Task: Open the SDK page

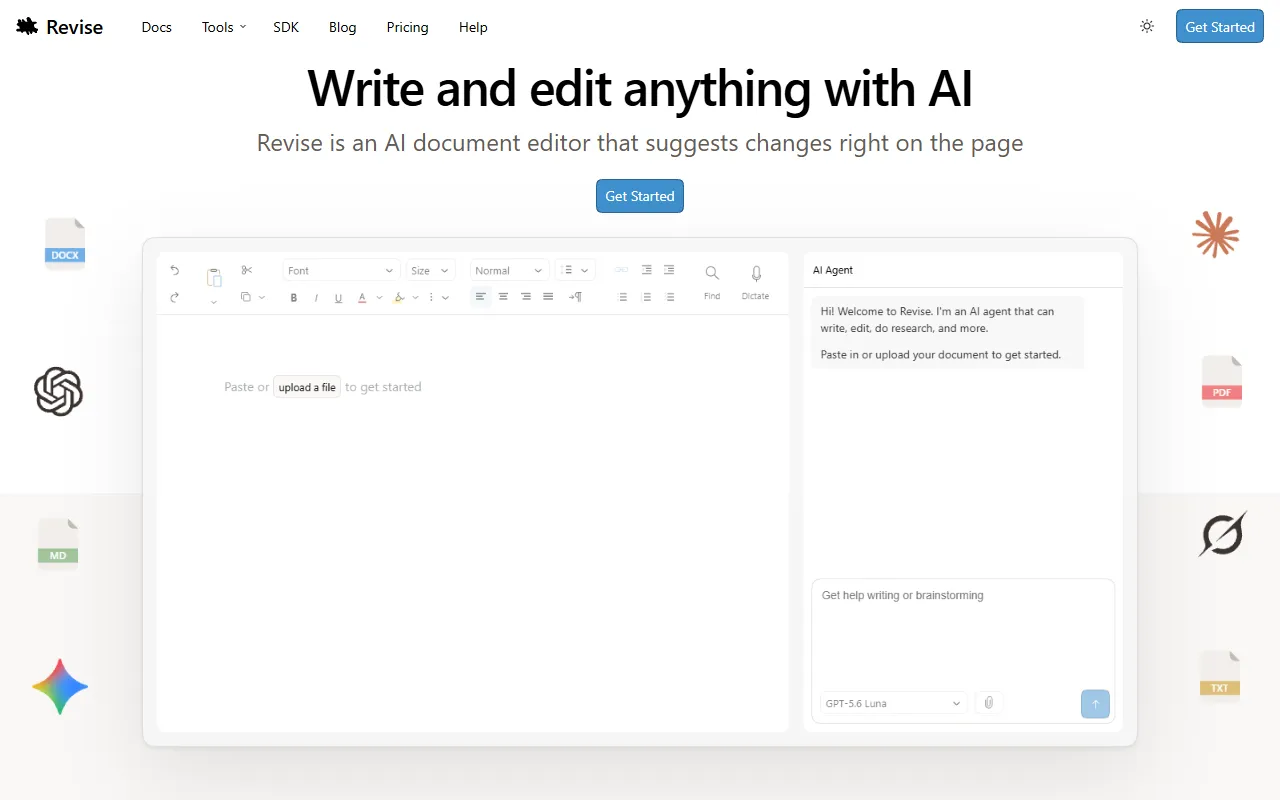Action: point(286,27)
